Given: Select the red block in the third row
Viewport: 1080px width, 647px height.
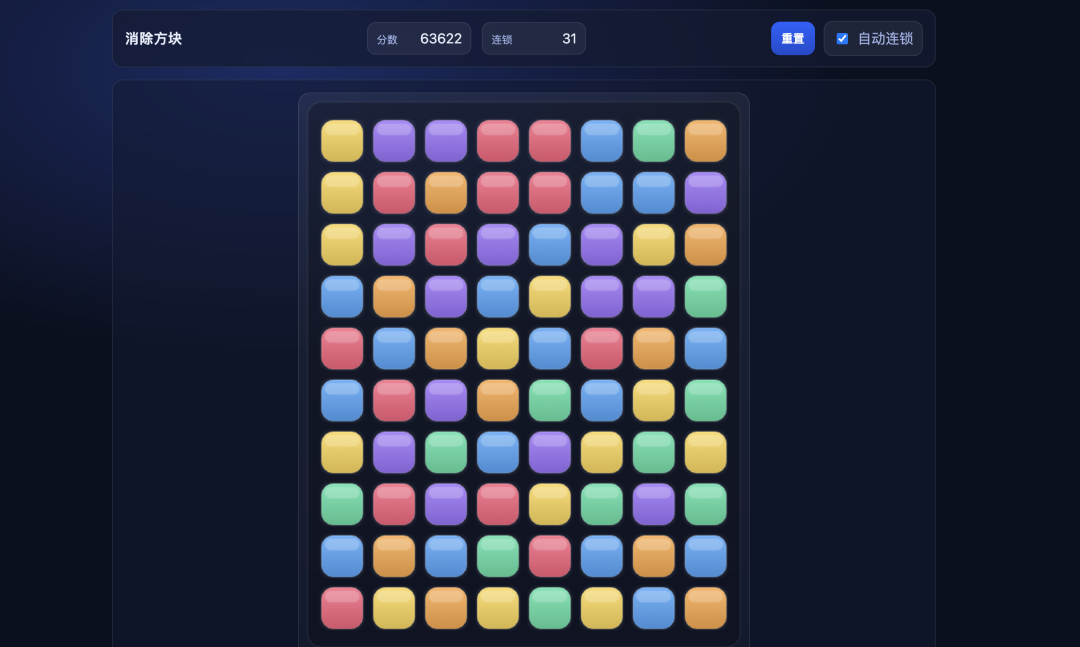Looking at the screenshot, I should coord(446,245).
